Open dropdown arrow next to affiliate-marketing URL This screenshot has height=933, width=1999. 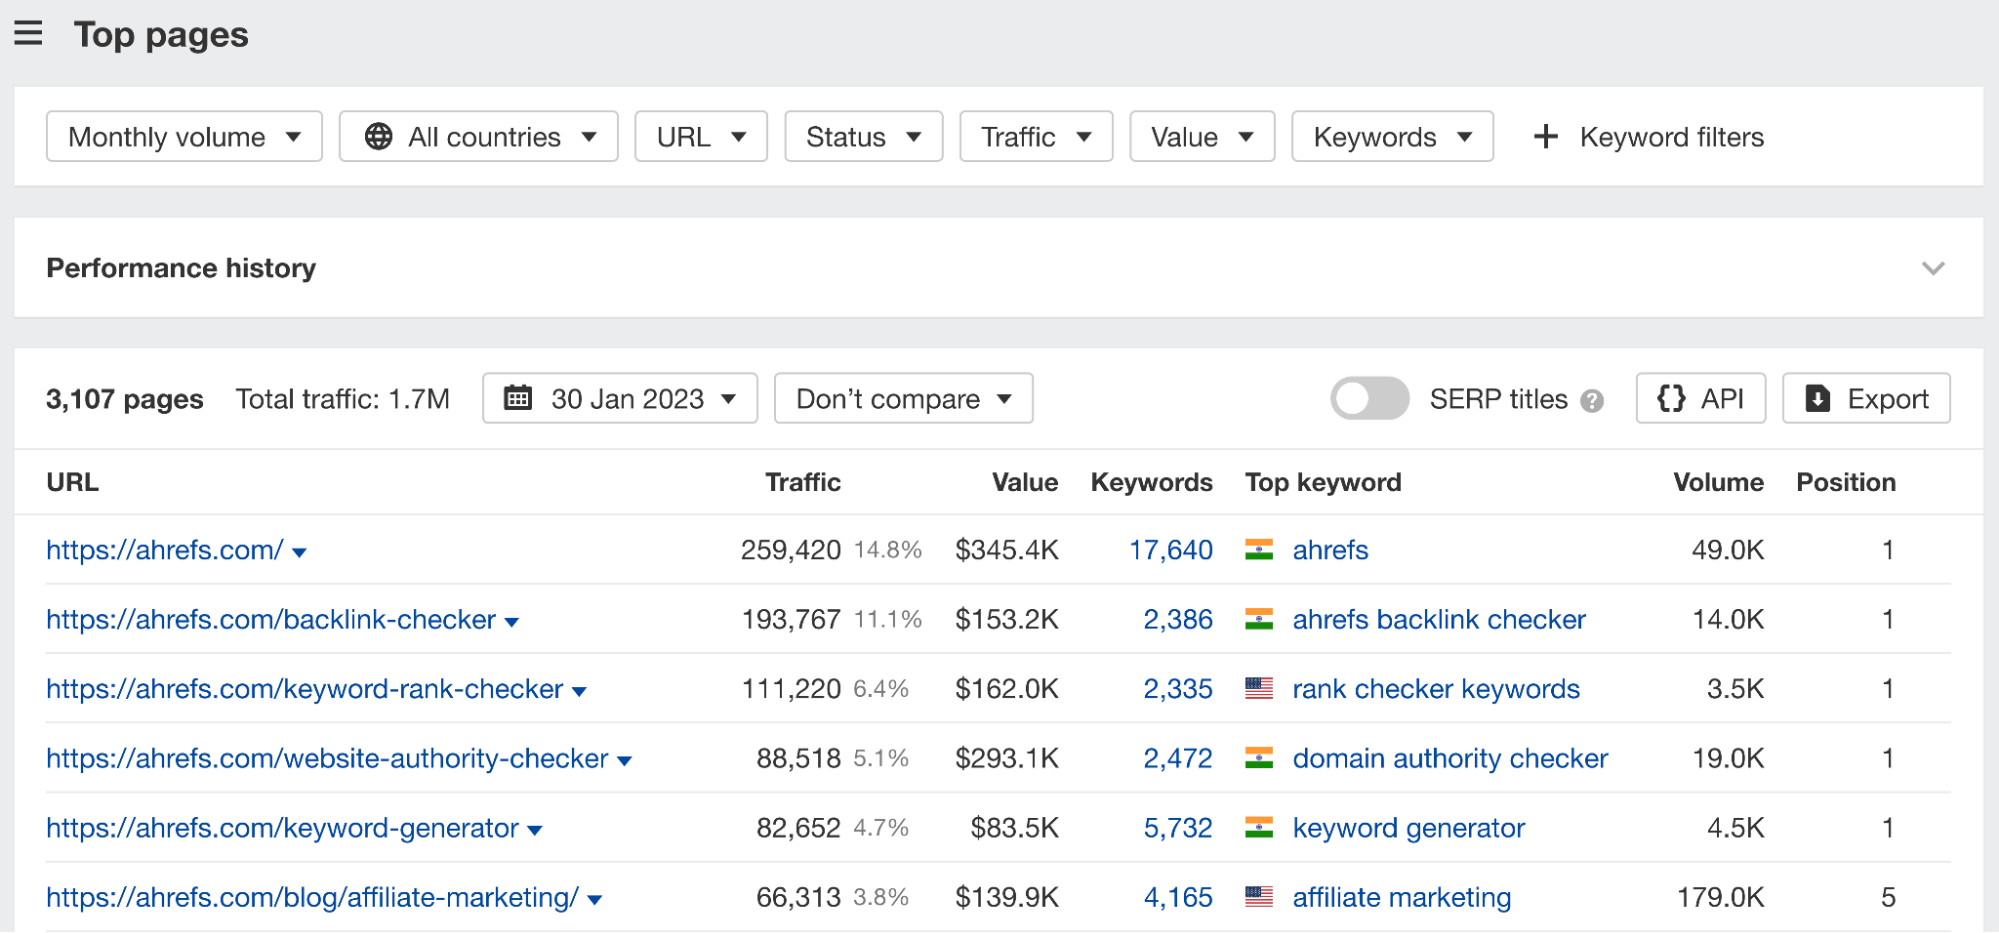click(x=595, y=901)
